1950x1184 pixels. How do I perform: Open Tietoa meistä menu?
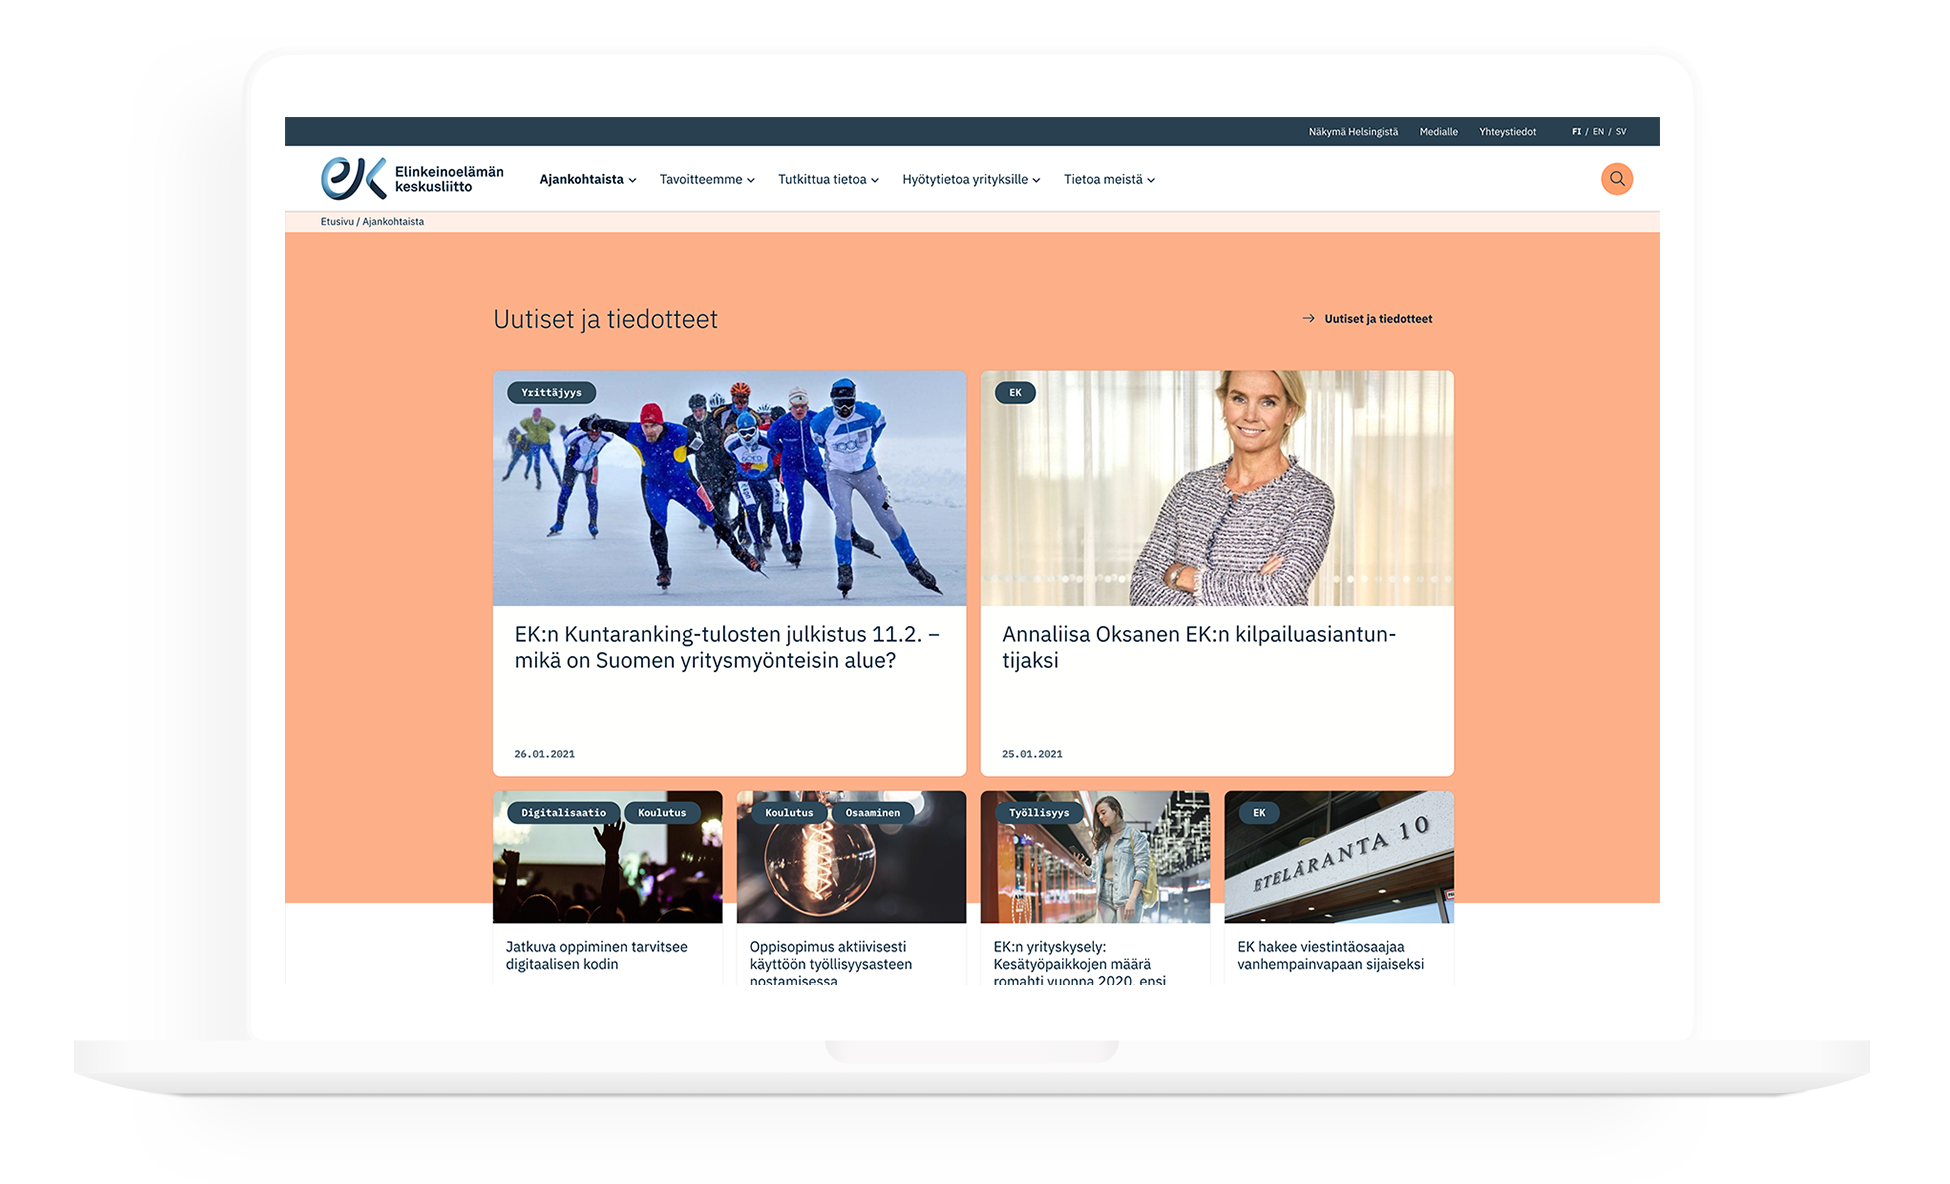(x=1109, y=180)
